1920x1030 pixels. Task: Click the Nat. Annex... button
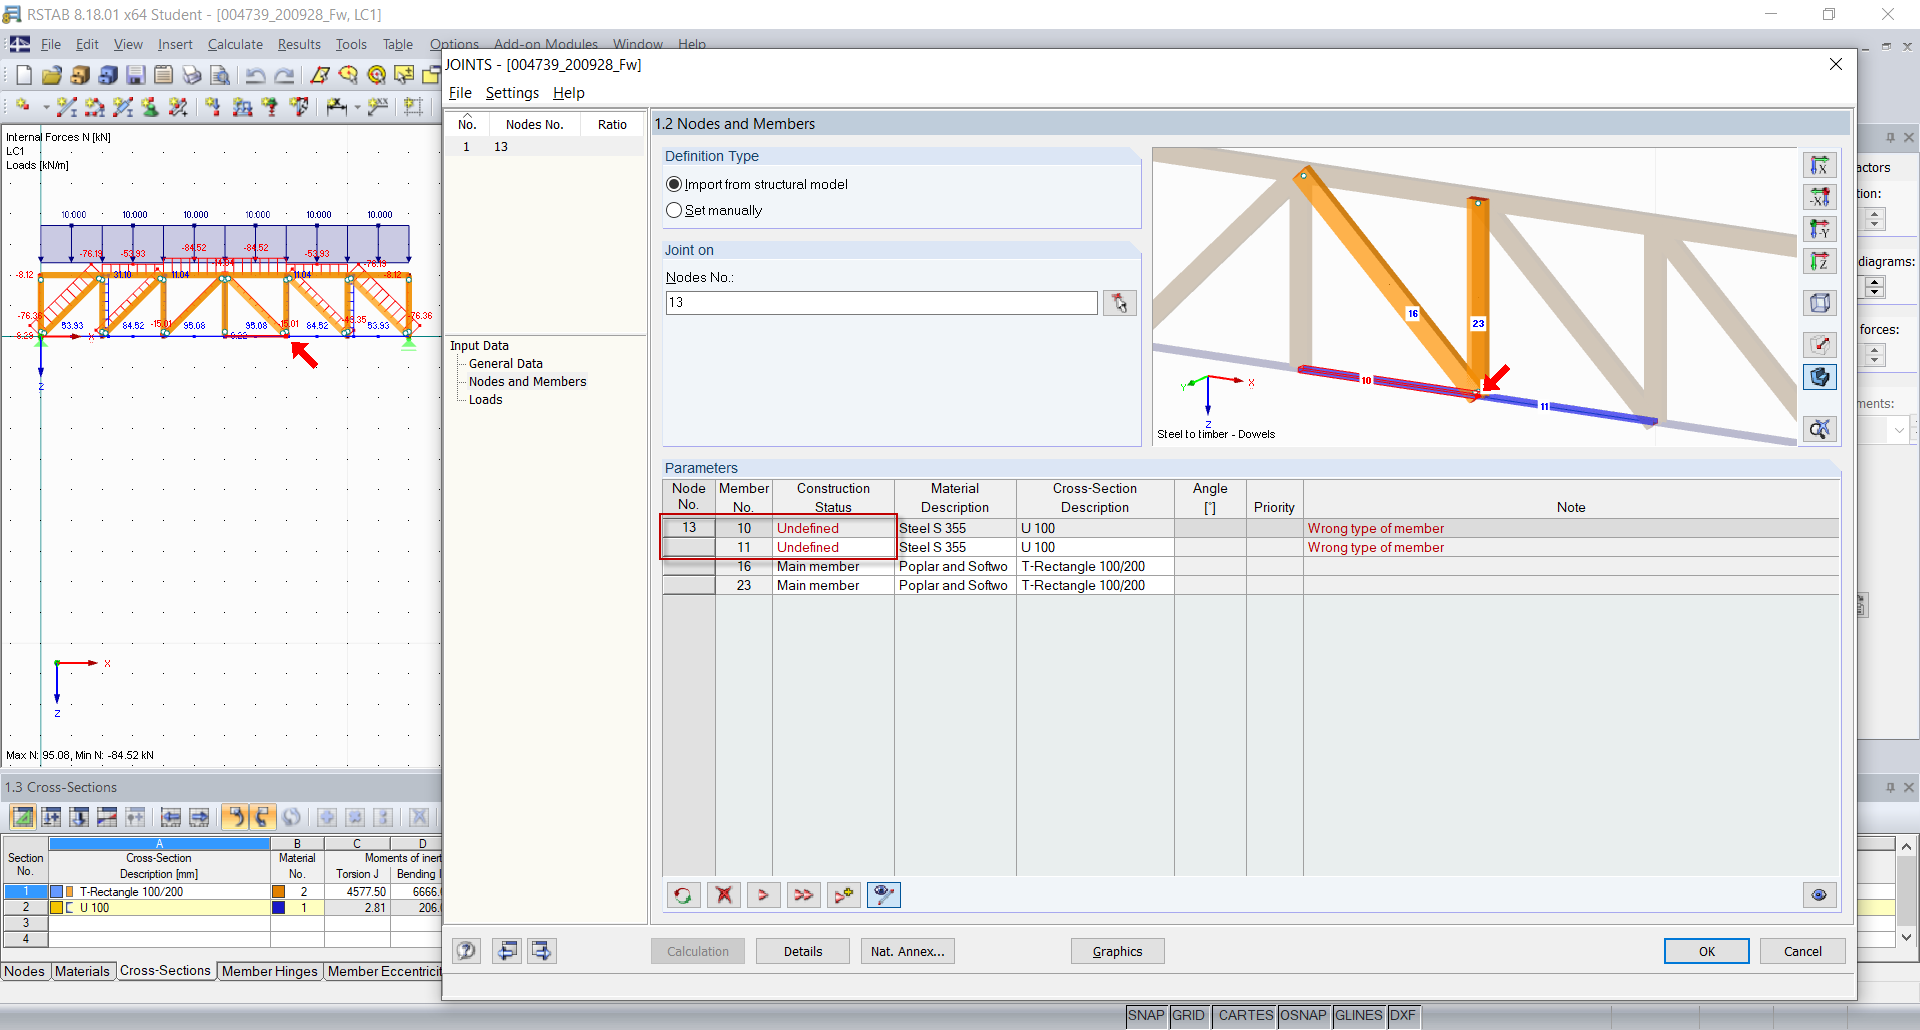908,951
